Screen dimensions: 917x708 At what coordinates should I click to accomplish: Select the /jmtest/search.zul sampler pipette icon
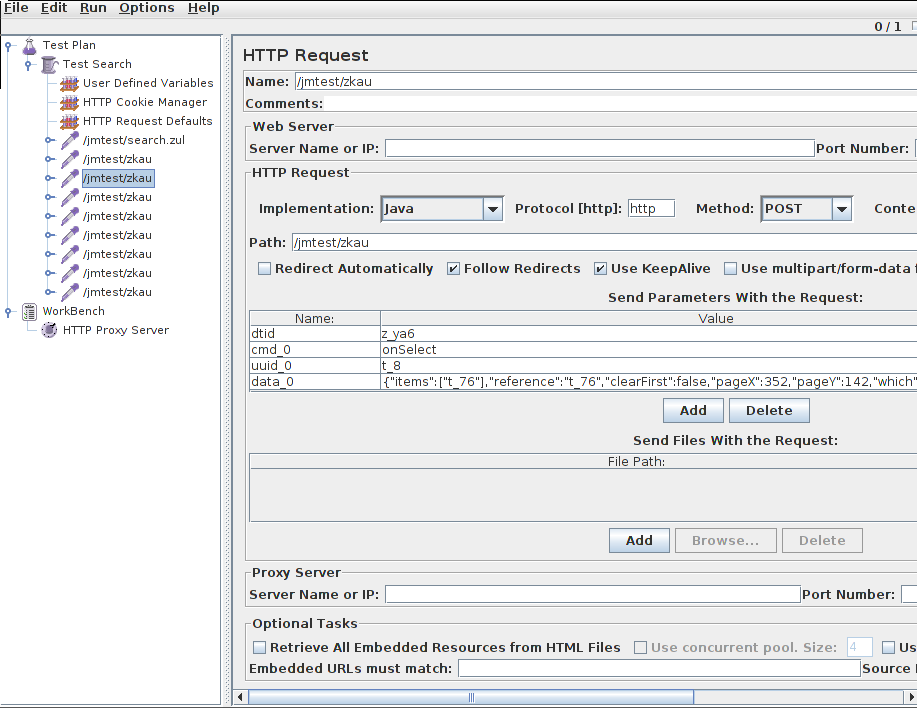tap(70, 140)
